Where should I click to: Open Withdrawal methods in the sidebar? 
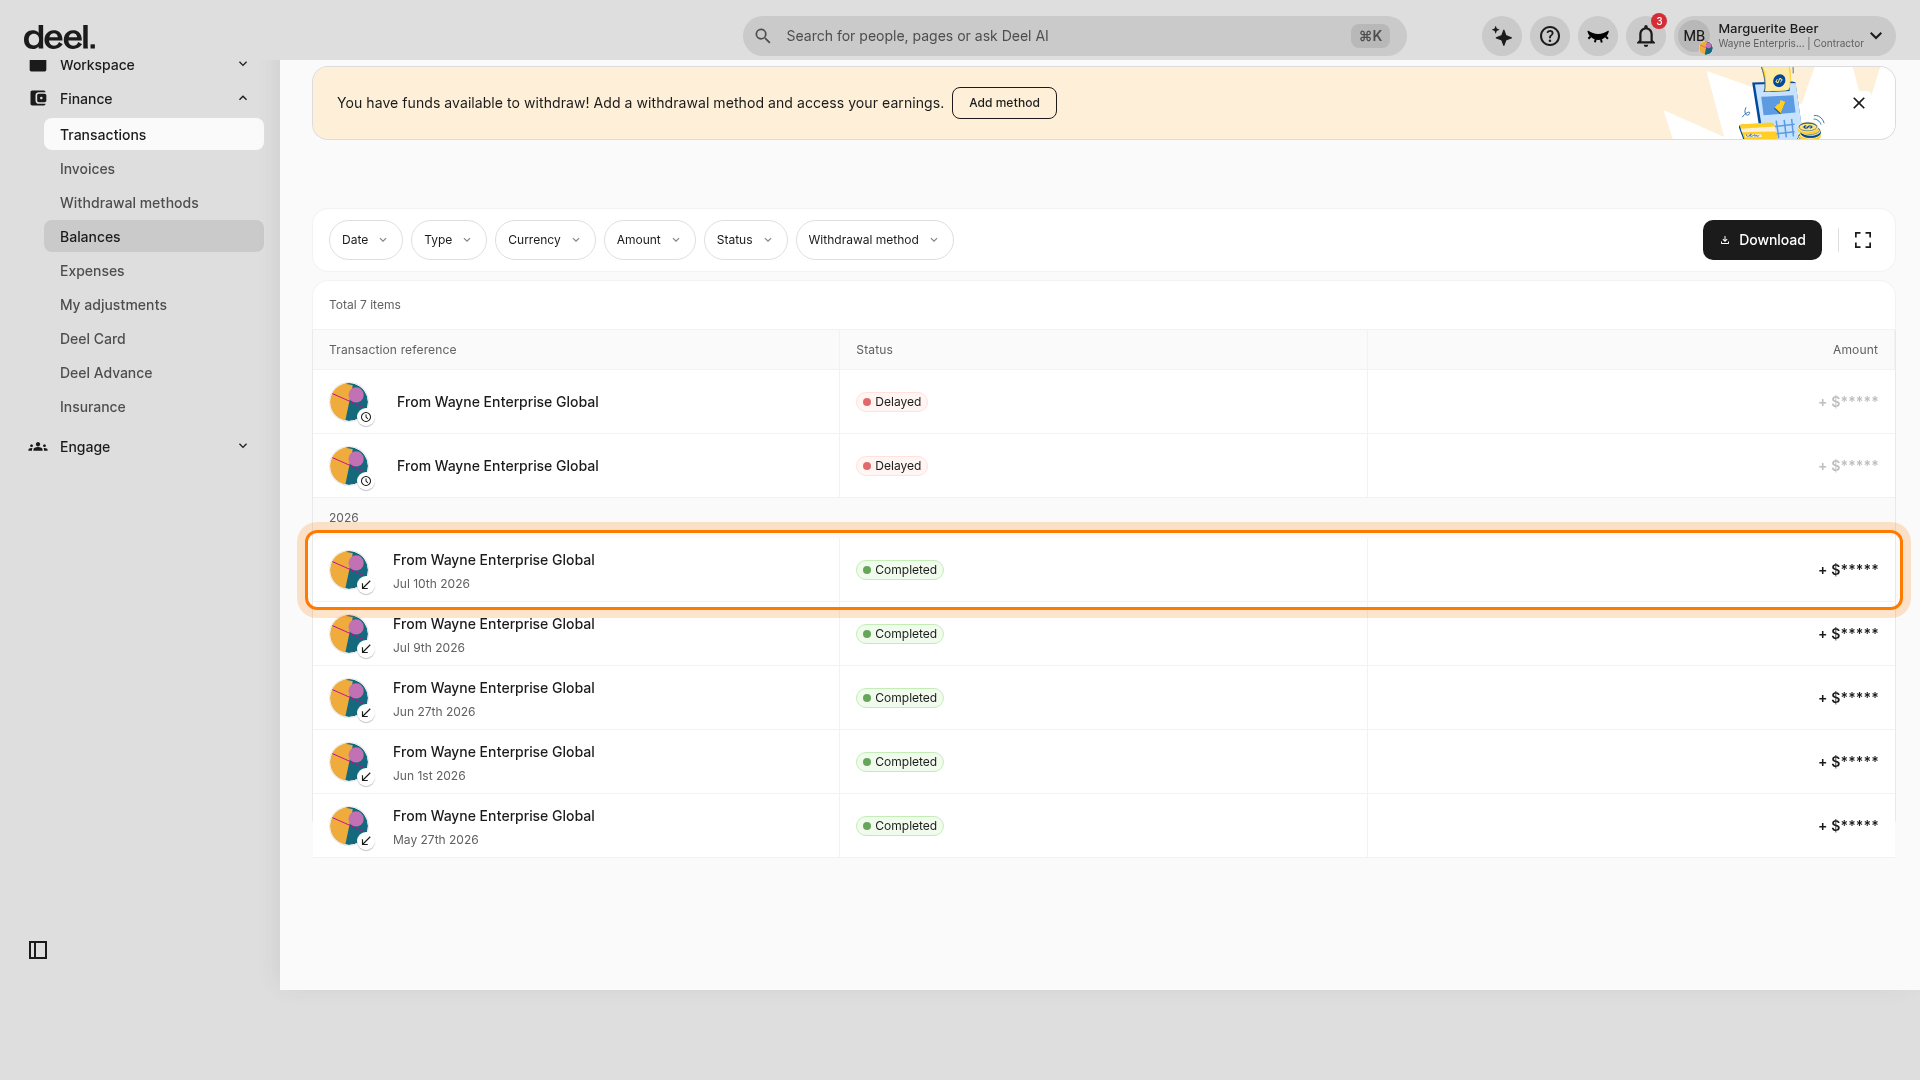[x=154, y=203]
